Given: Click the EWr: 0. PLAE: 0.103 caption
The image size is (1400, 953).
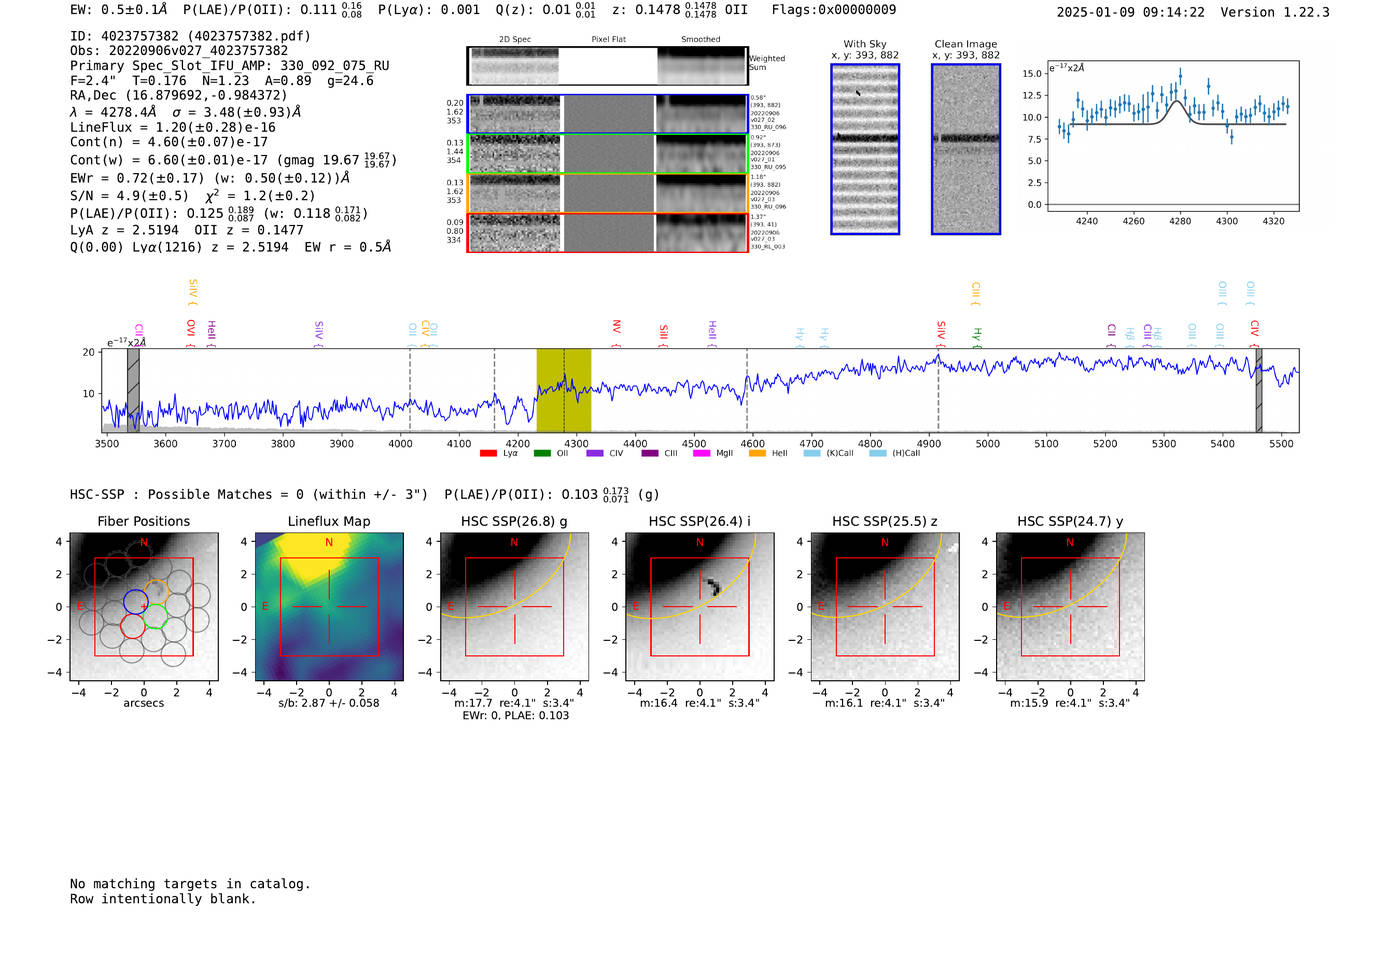Looking at the screenshot, I should coord(515,715).
